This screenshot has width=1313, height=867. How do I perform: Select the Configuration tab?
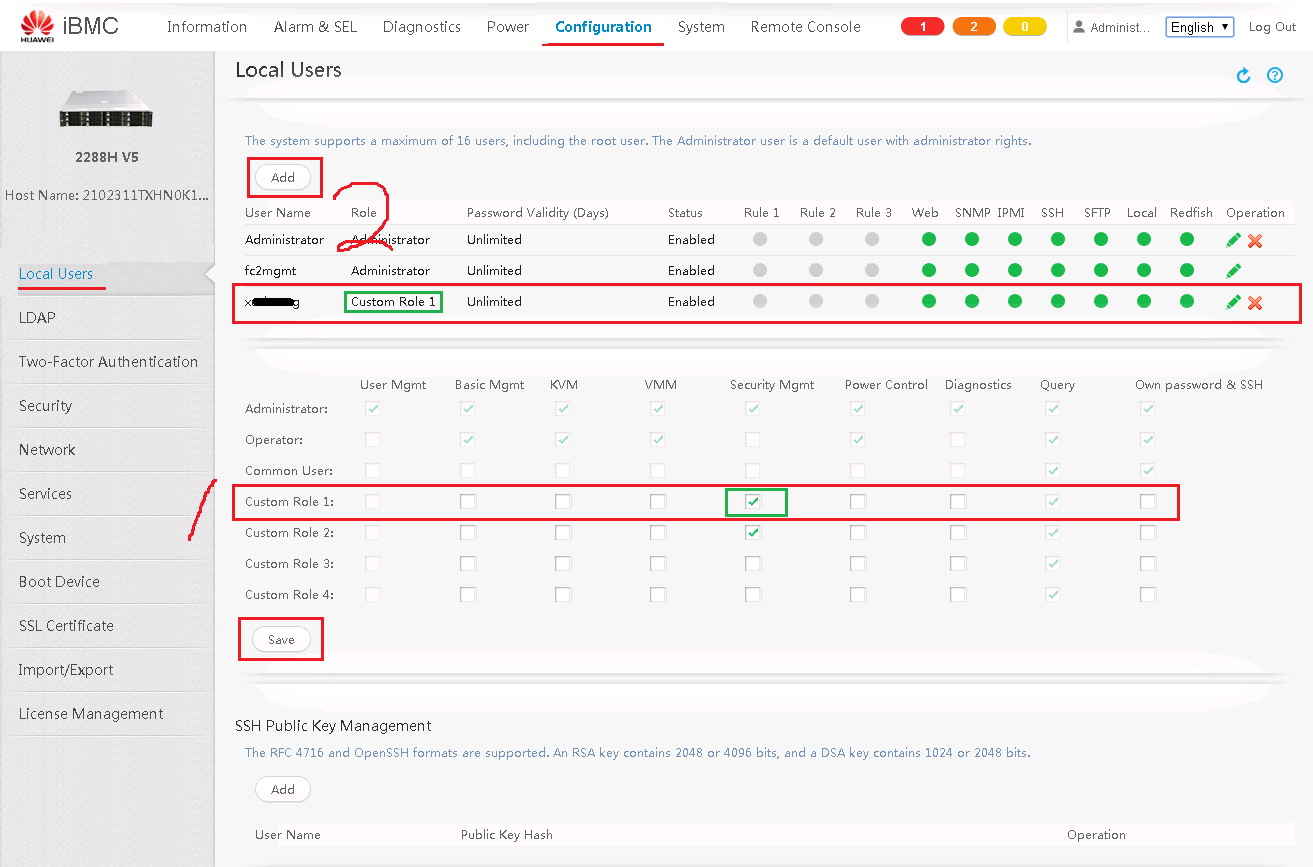(x=603, y=27)
